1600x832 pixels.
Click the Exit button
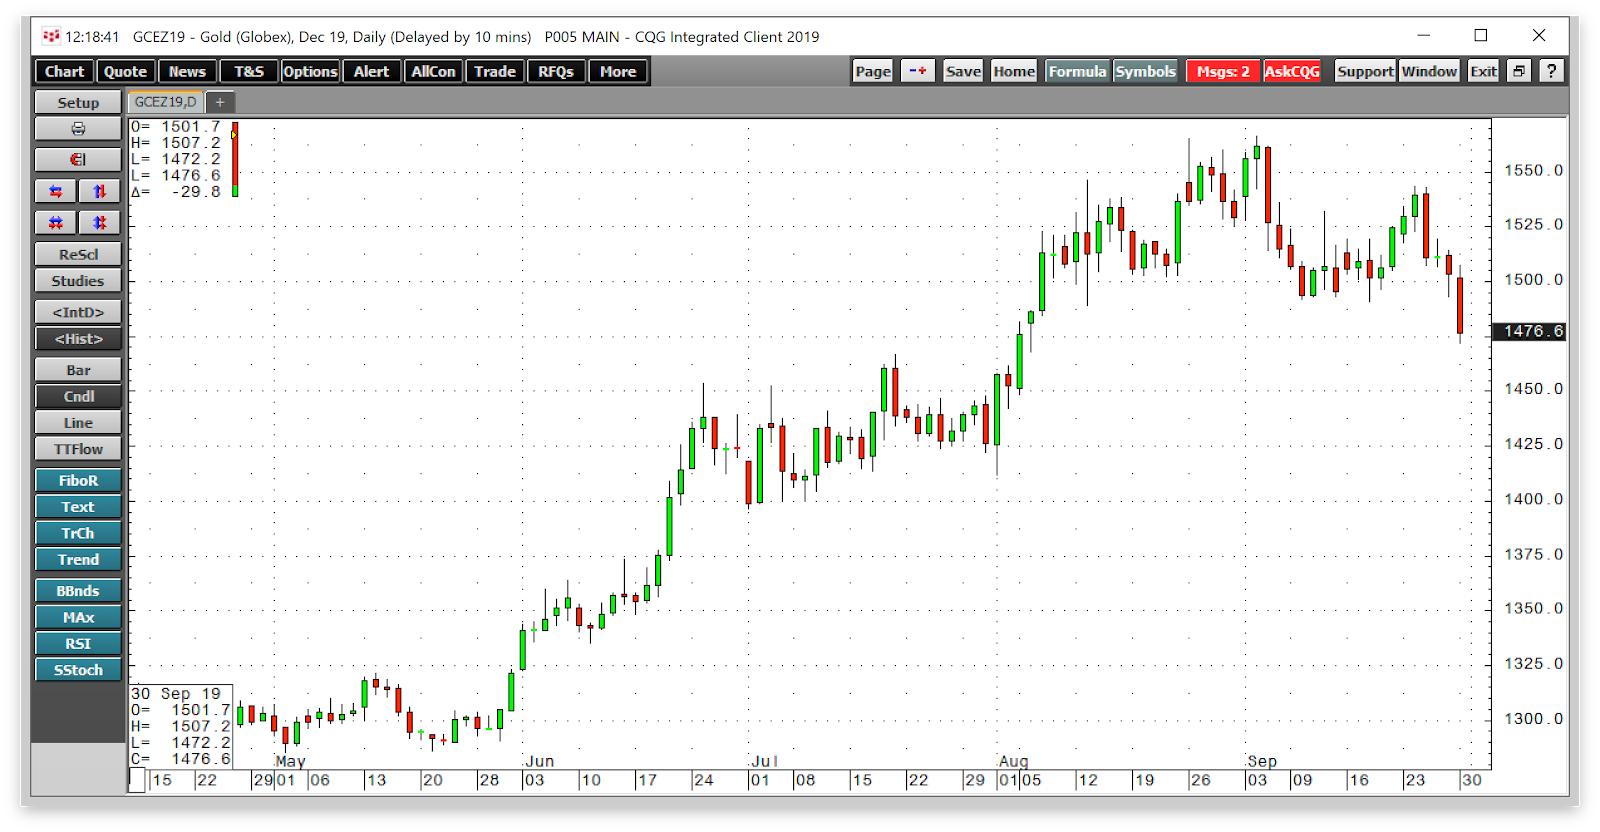1483,71
